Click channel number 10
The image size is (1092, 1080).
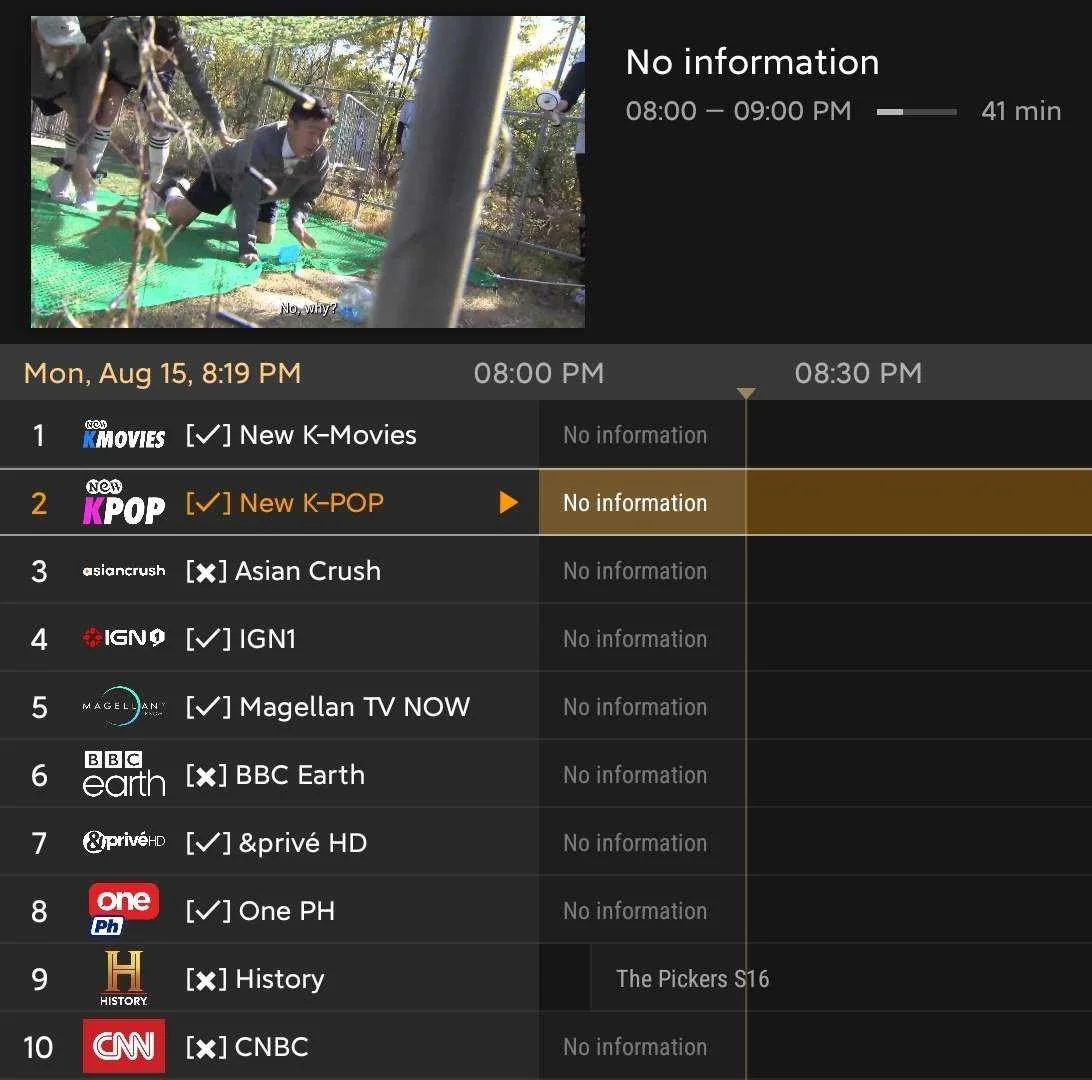pos(38,1047)
